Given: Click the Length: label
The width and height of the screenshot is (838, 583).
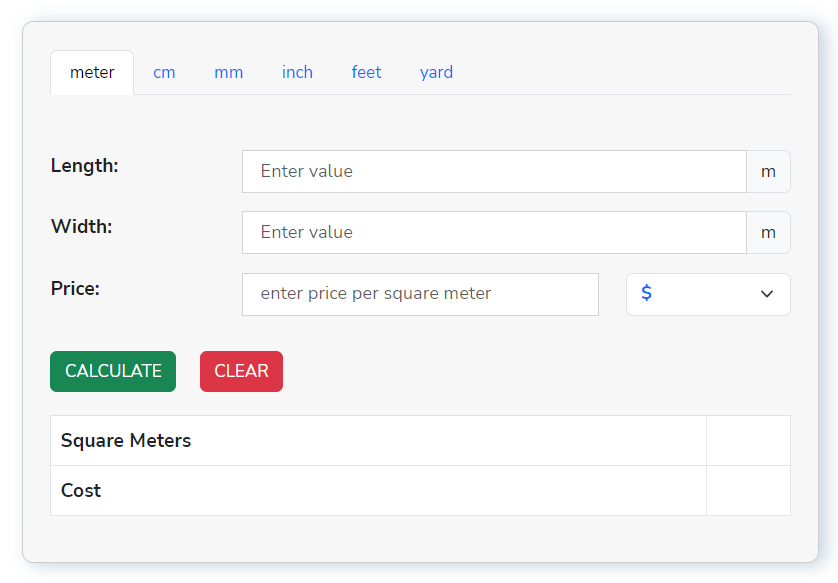Looking at the screenshot, I should [85, 166].
